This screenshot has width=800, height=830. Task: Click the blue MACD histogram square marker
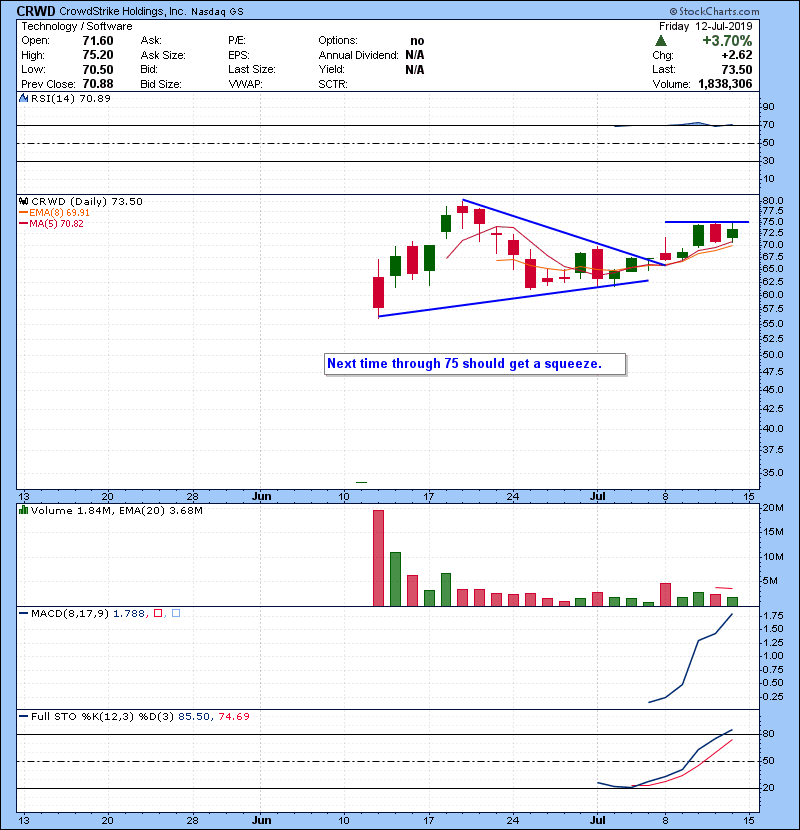tap(176, 613)
